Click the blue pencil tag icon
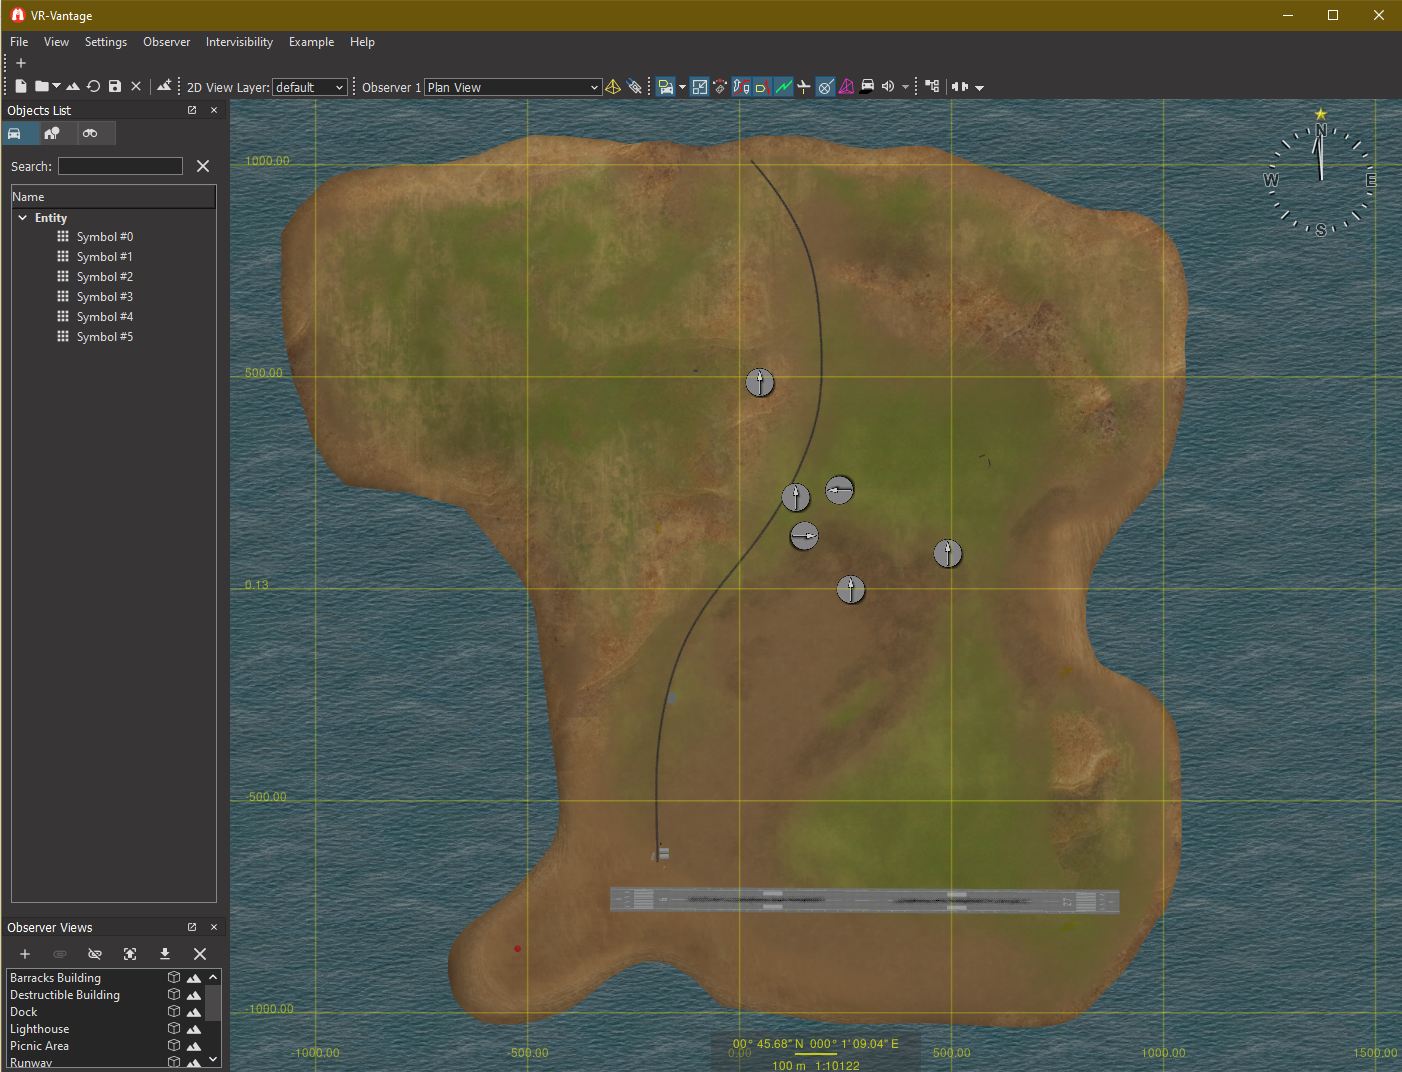Viewport: 1402px width, 1072px height. pyautogui.click(x=635, y=87)
